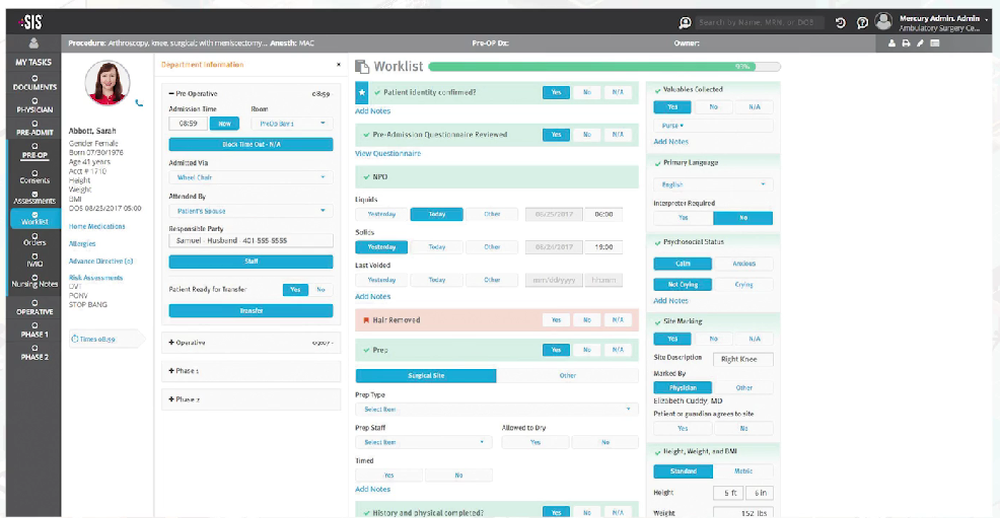Click the Transfer button

click(251, 311)
